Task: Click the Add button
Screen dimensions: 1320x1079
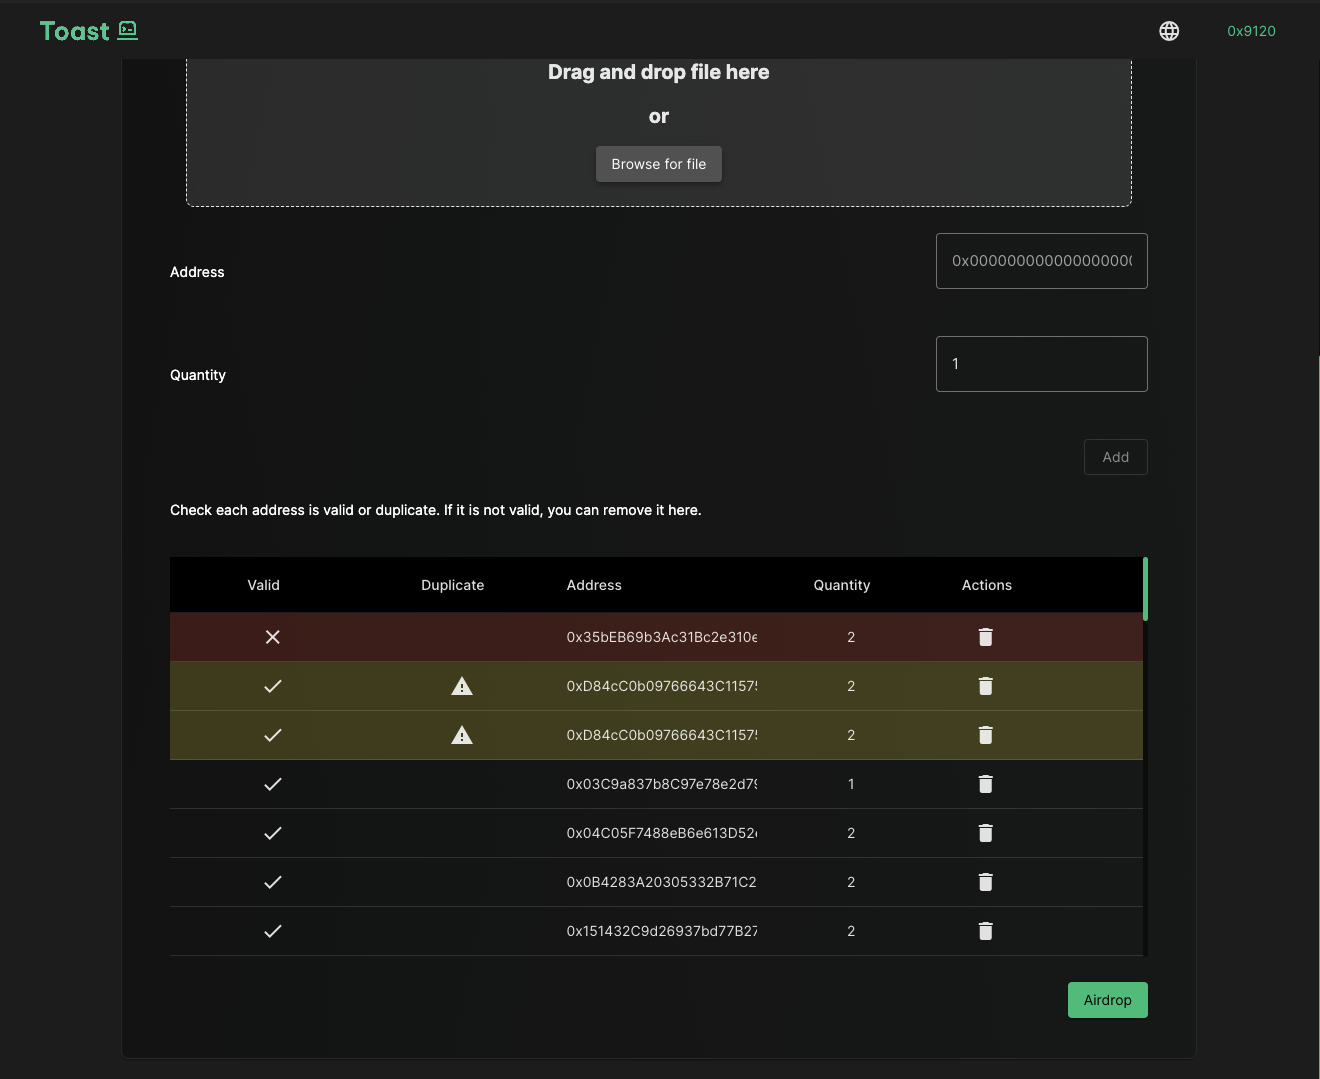Action: [x=1116, y=457]
